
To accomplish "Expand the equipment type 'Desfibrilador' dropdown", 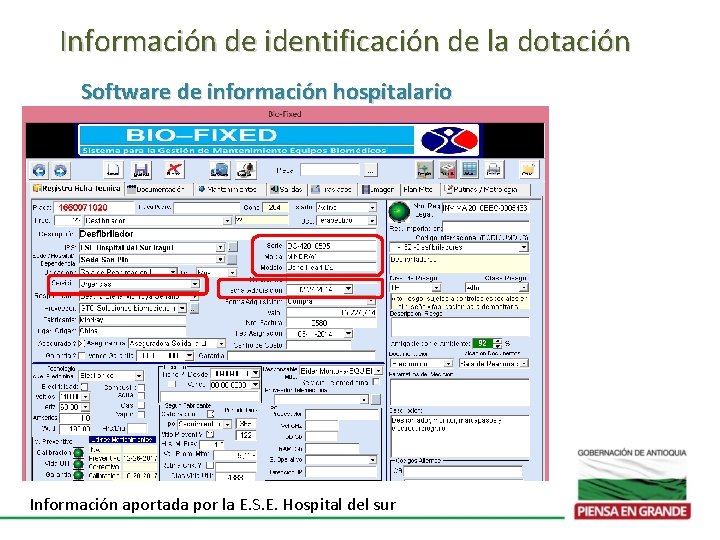I will click(x=227, y=221).
